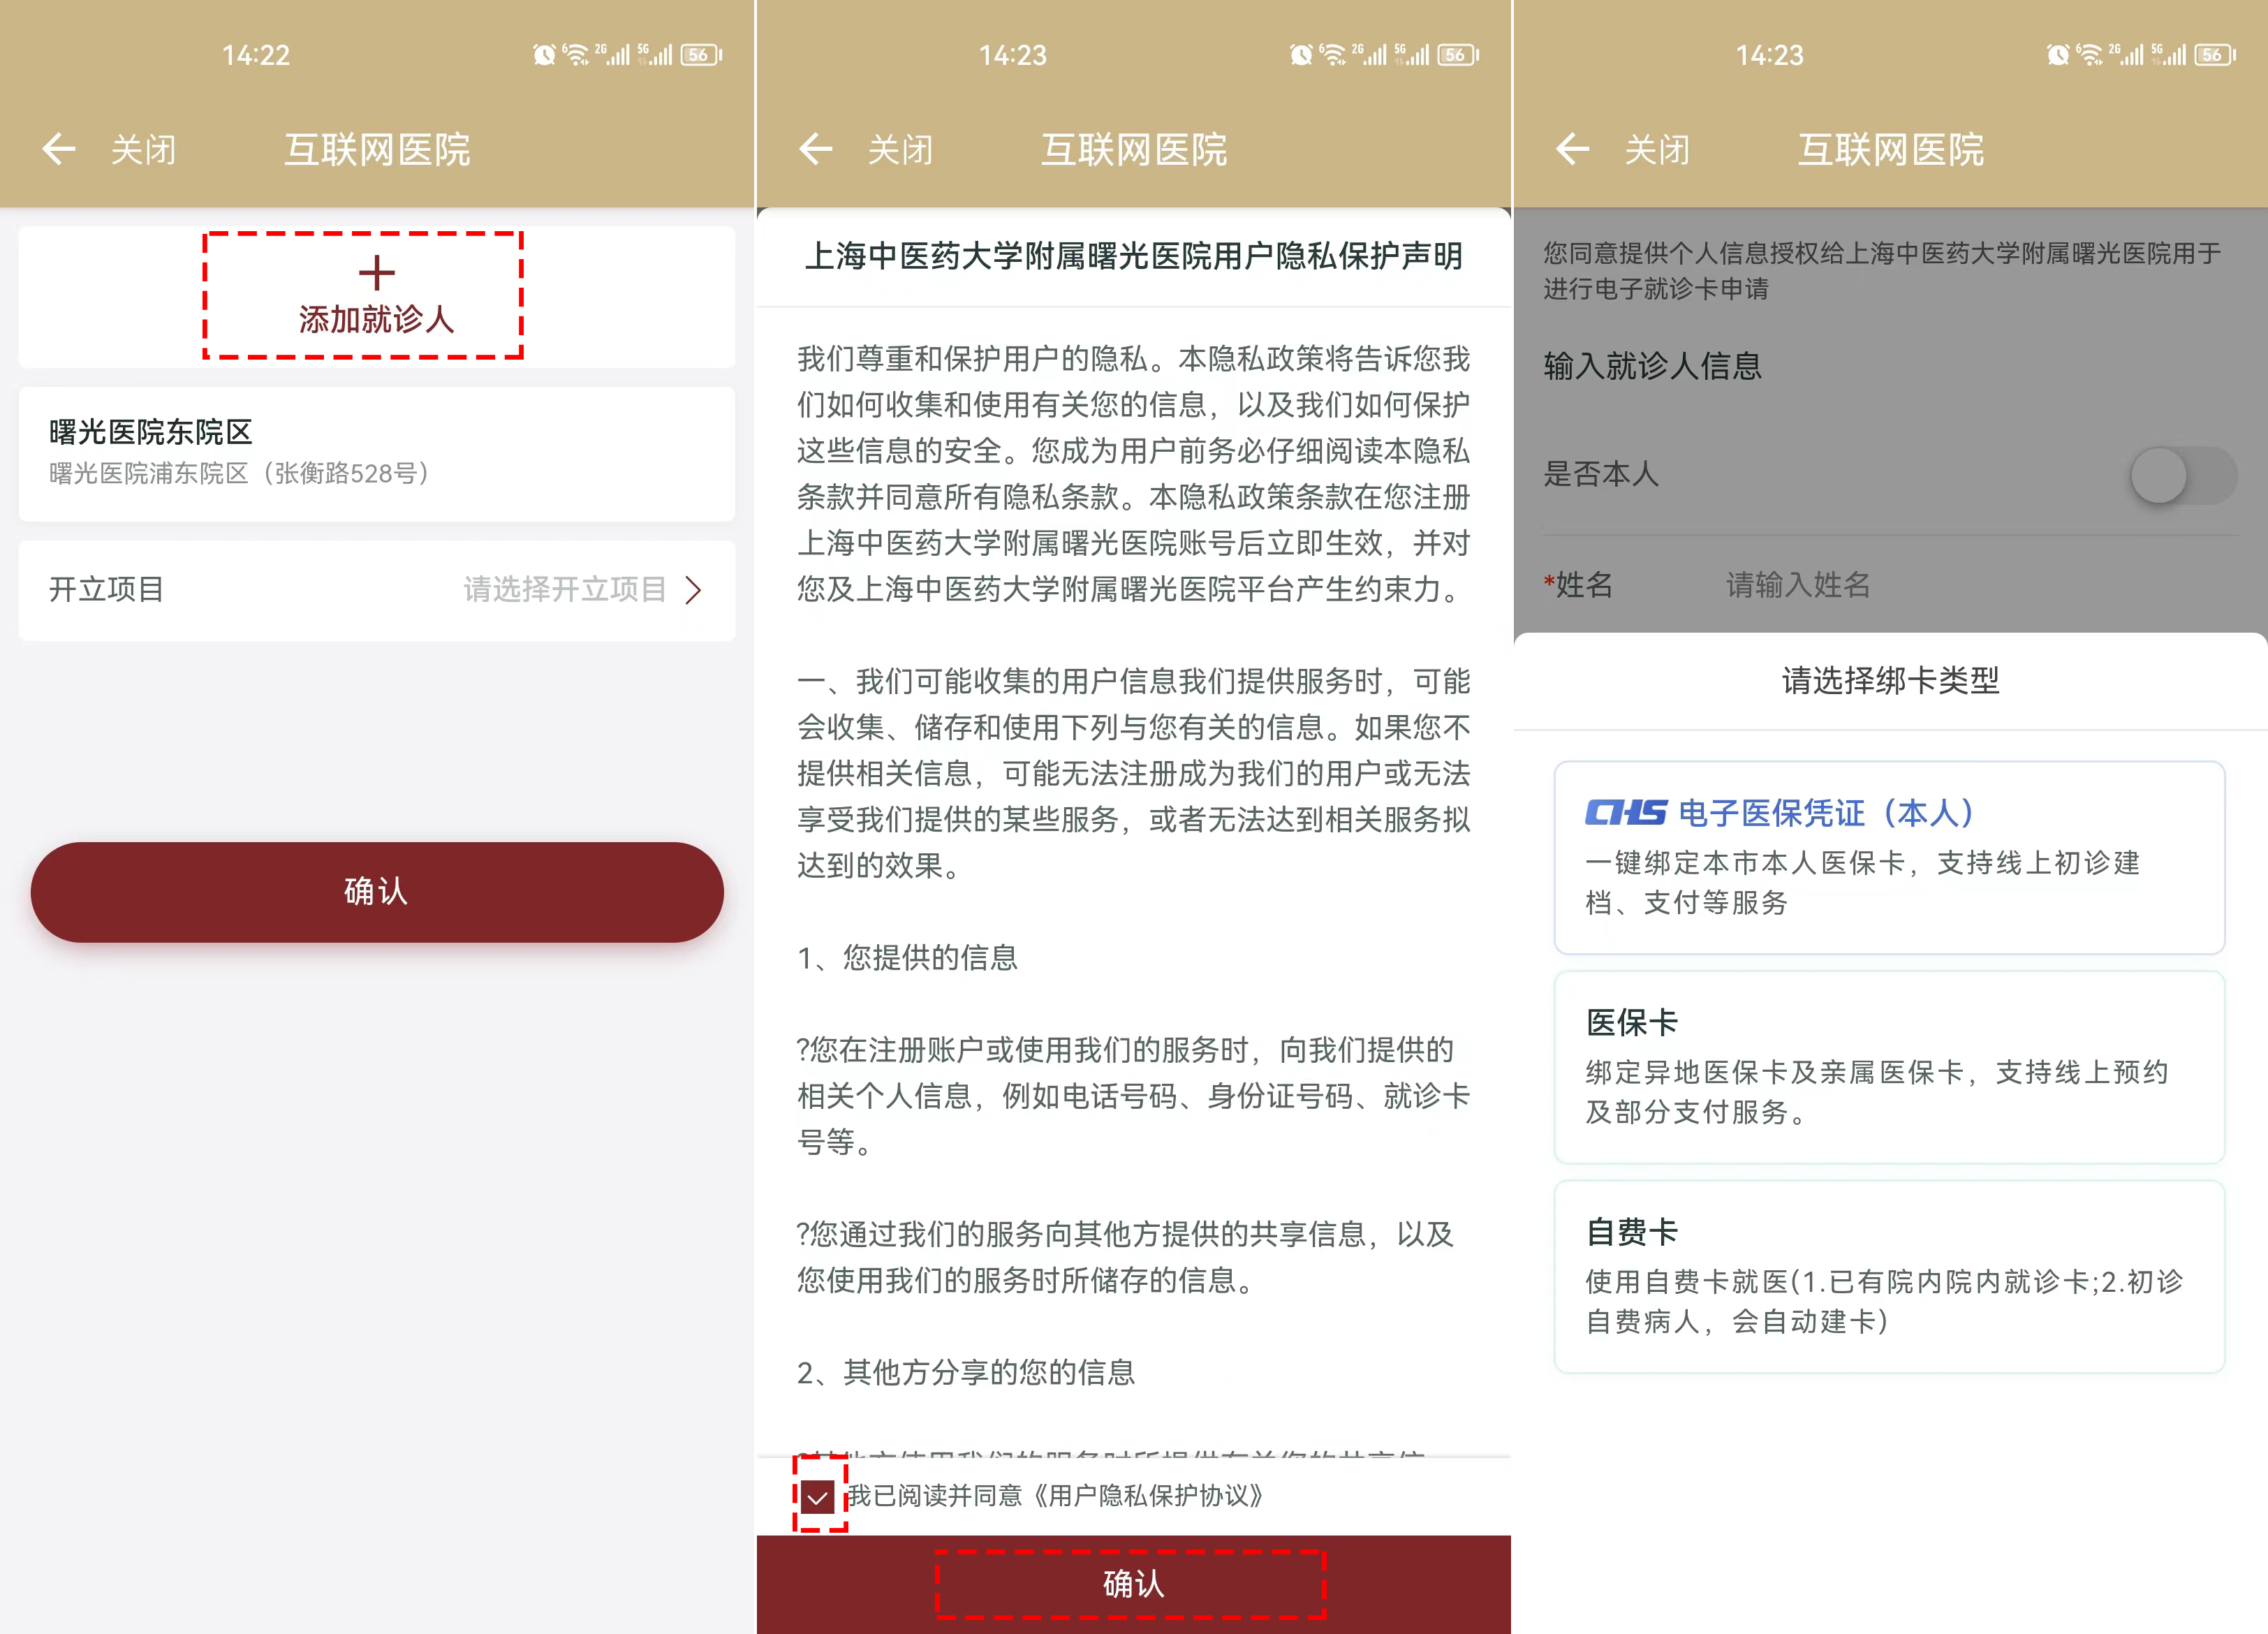
Task: Tap the alarm icon in the first screen status bar
Action: 544,55
